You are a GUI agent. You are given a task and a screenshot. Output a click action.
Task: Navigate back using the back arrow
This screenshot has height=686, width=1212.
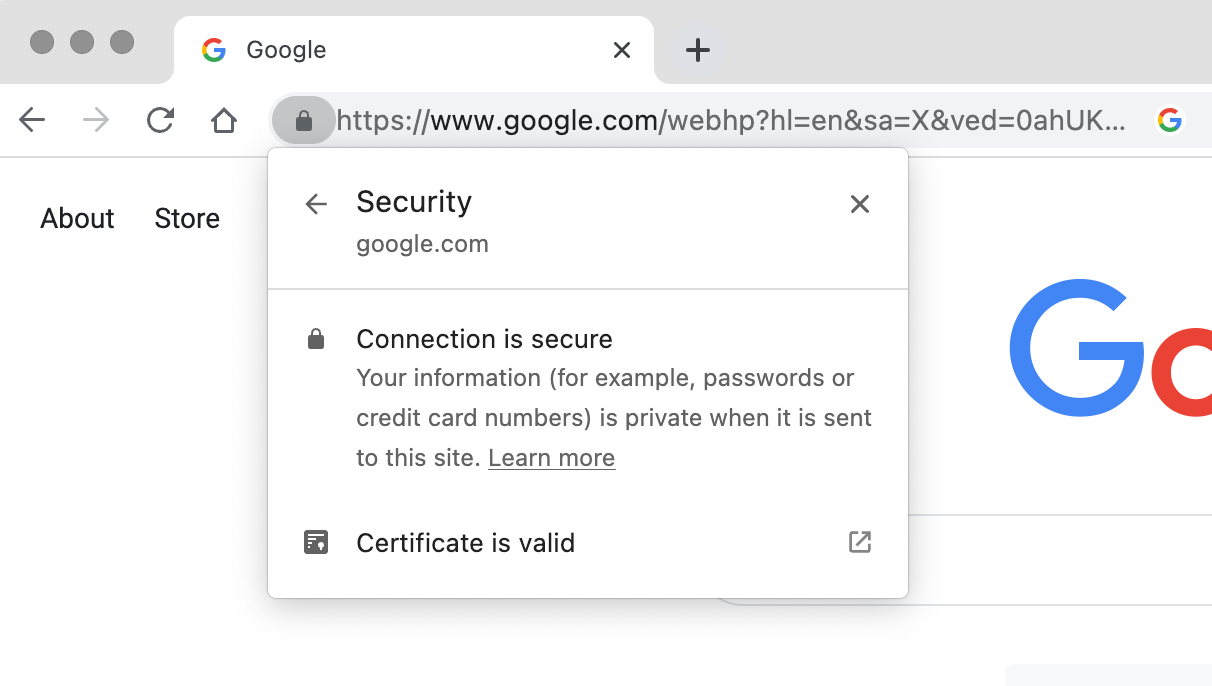coord(31,120)
